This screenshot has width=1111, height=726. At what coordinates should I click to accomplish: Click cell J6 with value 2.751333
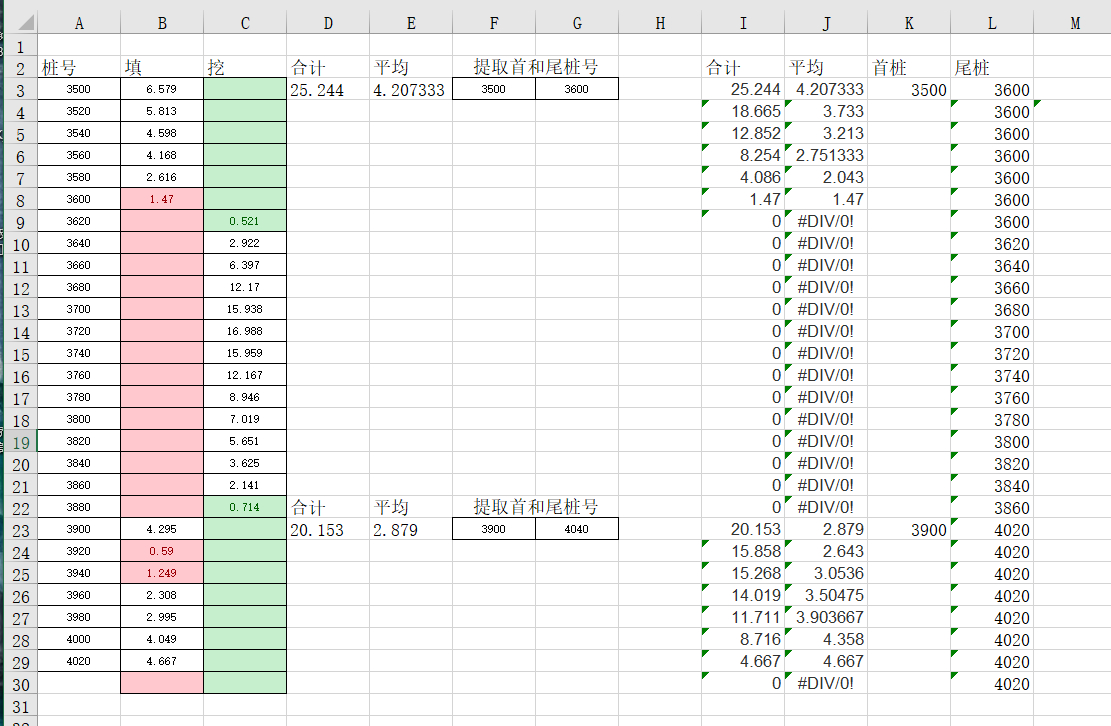[825, 155]
